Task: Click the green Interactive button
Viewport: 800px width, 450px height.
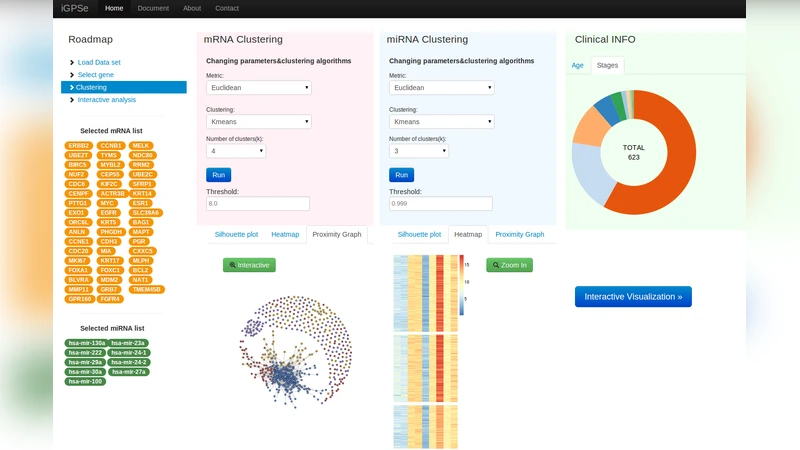Action: coord(249,265)
